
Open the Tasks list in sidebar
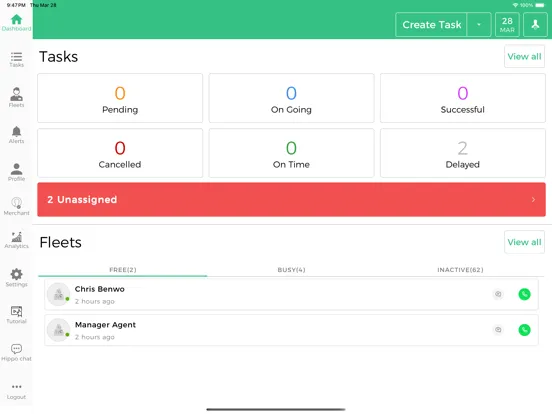pyautogui.click(x=16, y=59)
